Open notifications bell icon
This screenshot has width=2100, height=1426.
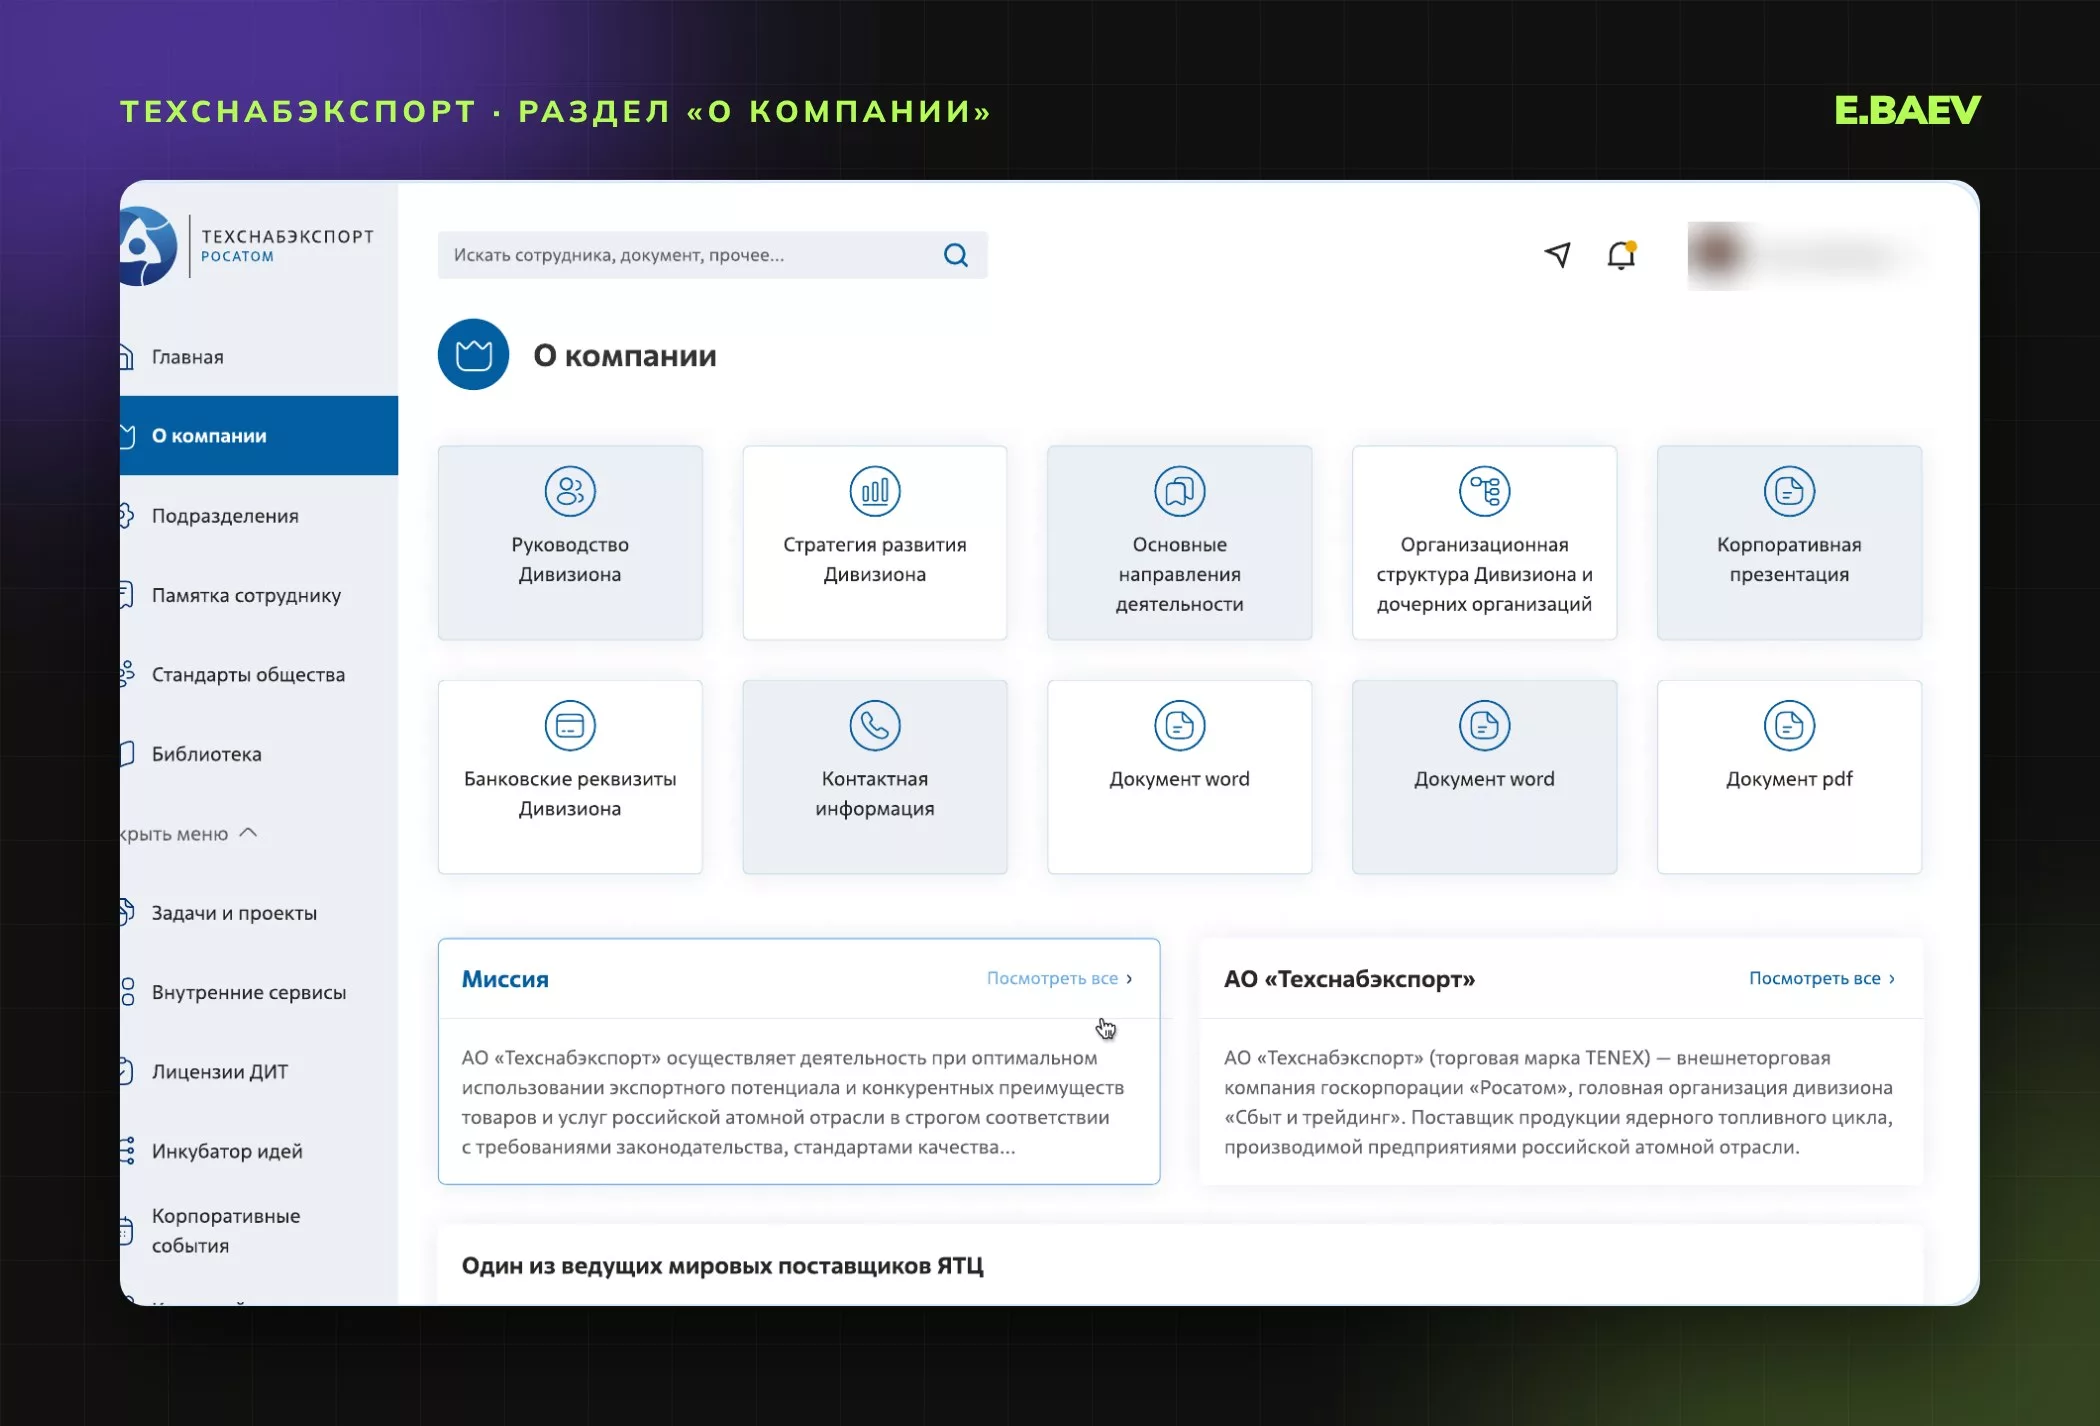click(1621, 256)
